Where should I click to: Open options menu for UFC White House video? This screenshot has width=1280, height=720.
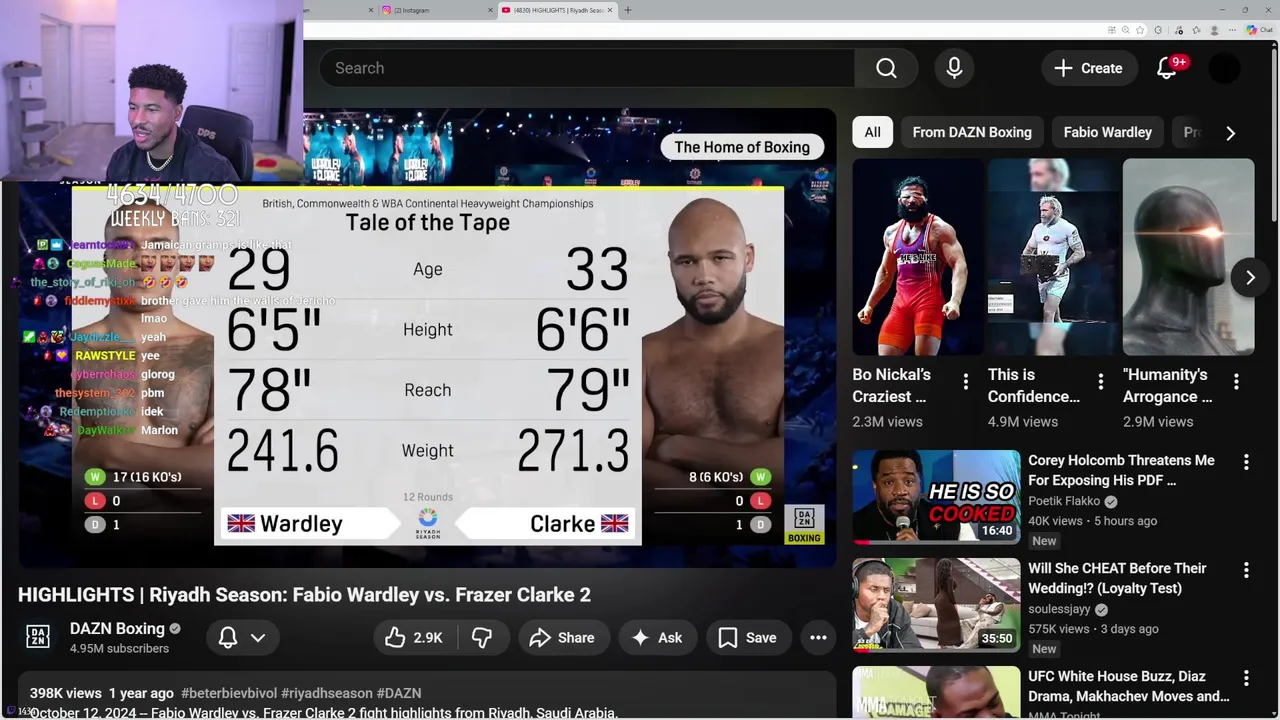point(1246,678)
